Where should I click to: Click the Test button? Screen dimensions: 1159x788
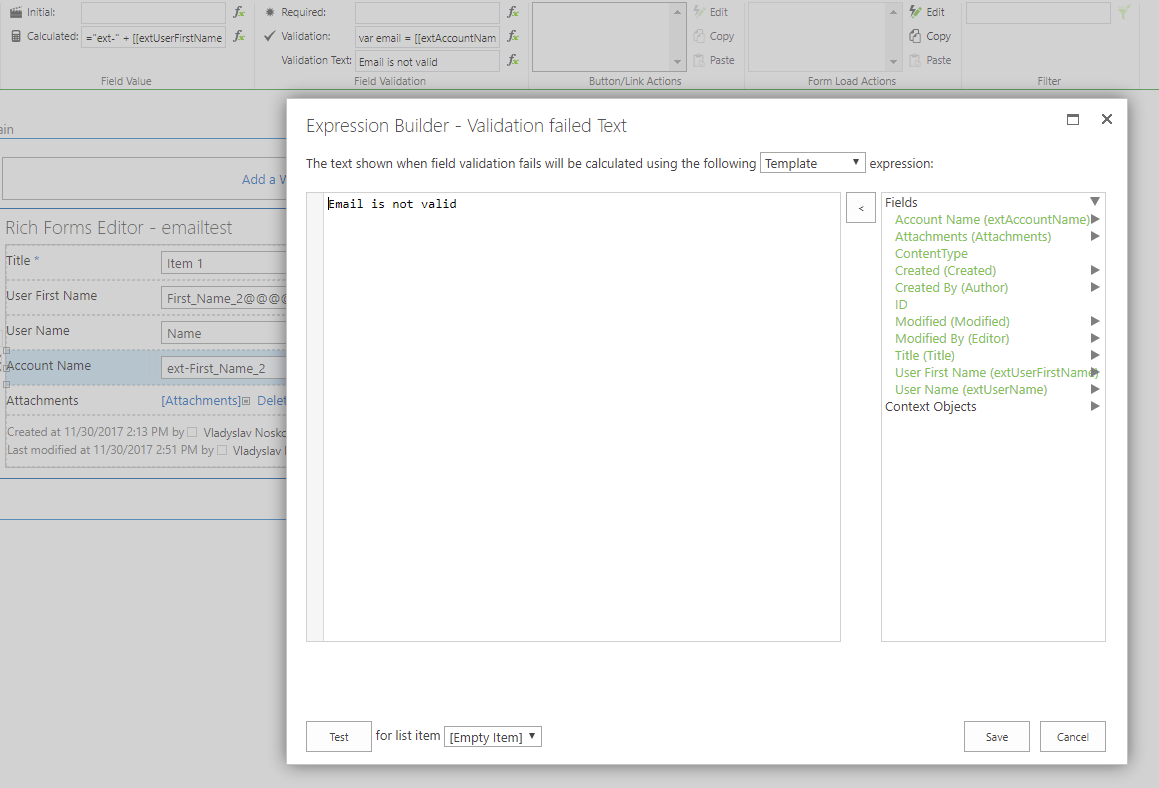click(x=339, y=737)
